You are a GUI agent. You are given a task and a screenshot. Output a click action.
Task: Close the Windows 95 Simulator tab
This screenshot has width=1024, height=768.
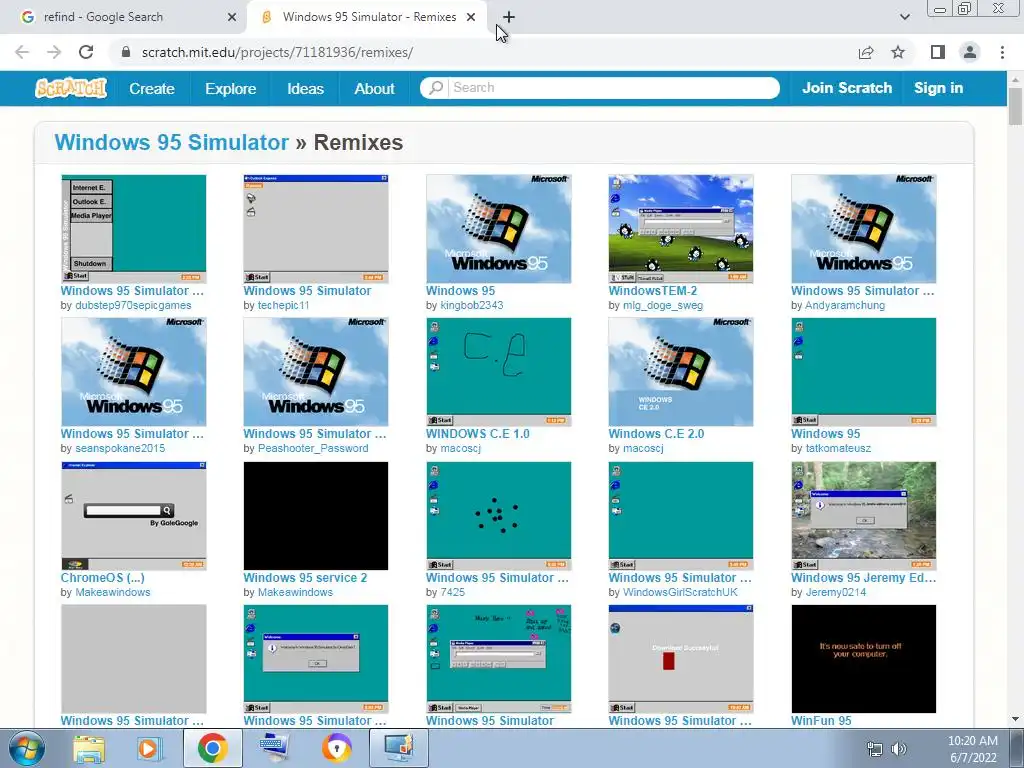471,17
